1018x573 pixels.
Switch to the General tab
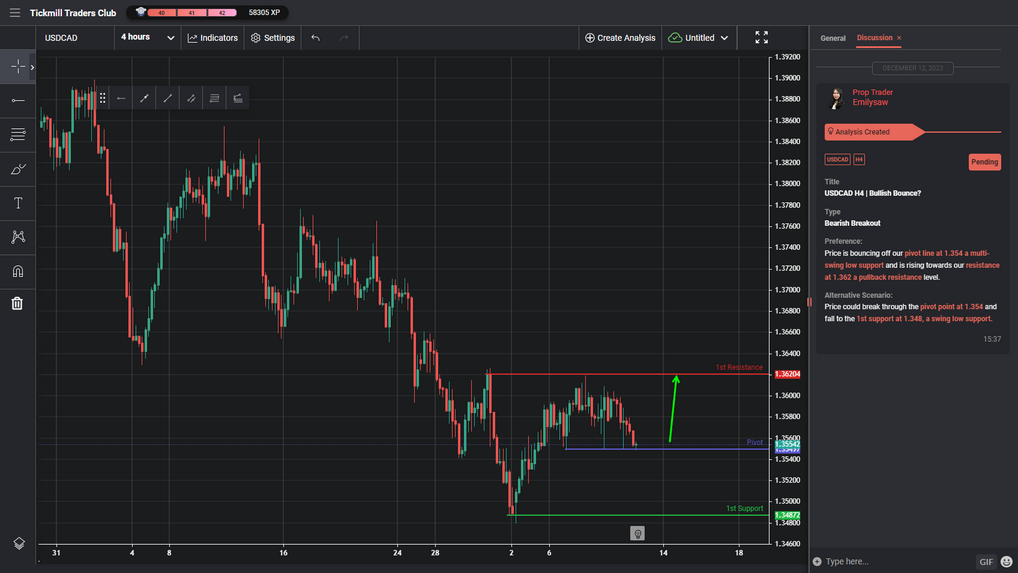[832, 38]
